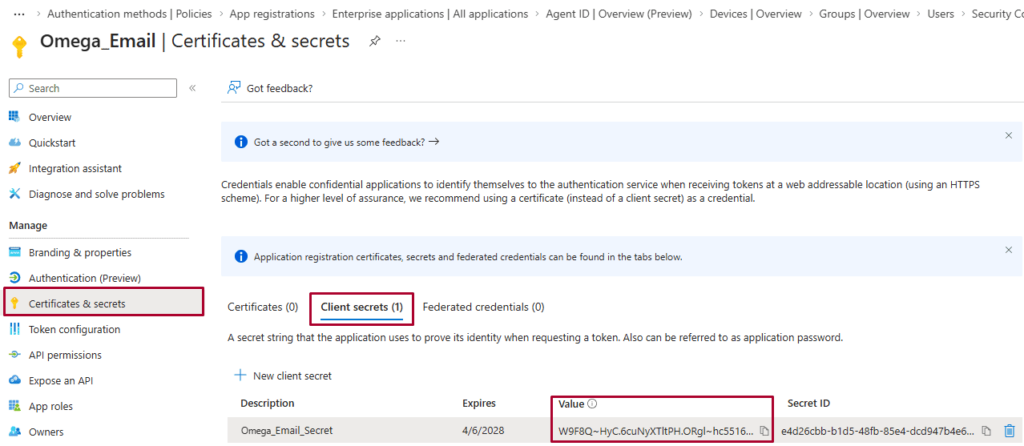Click the Overview grid icon

pyautogui.click(x=14, y=117)
